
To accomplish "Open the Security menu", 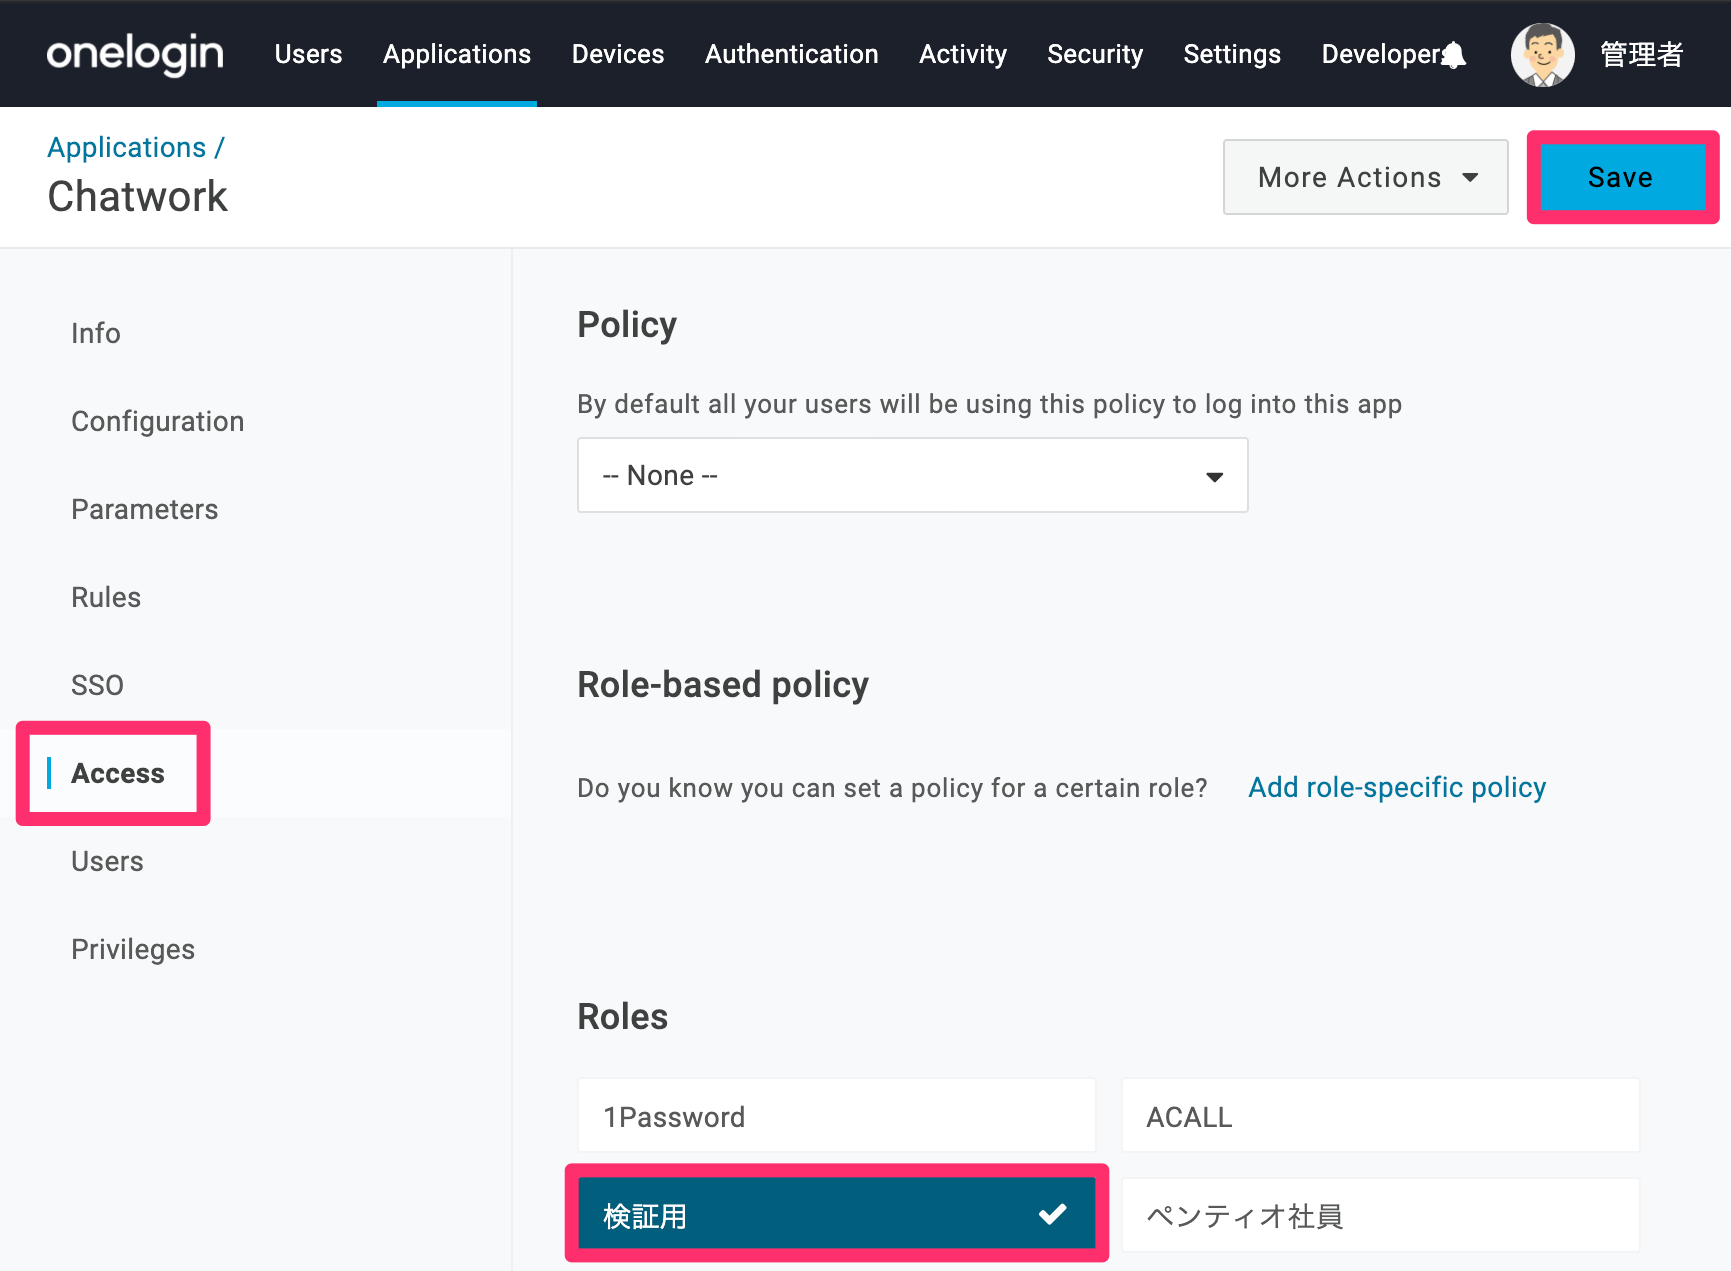I will pos(1095,54).
